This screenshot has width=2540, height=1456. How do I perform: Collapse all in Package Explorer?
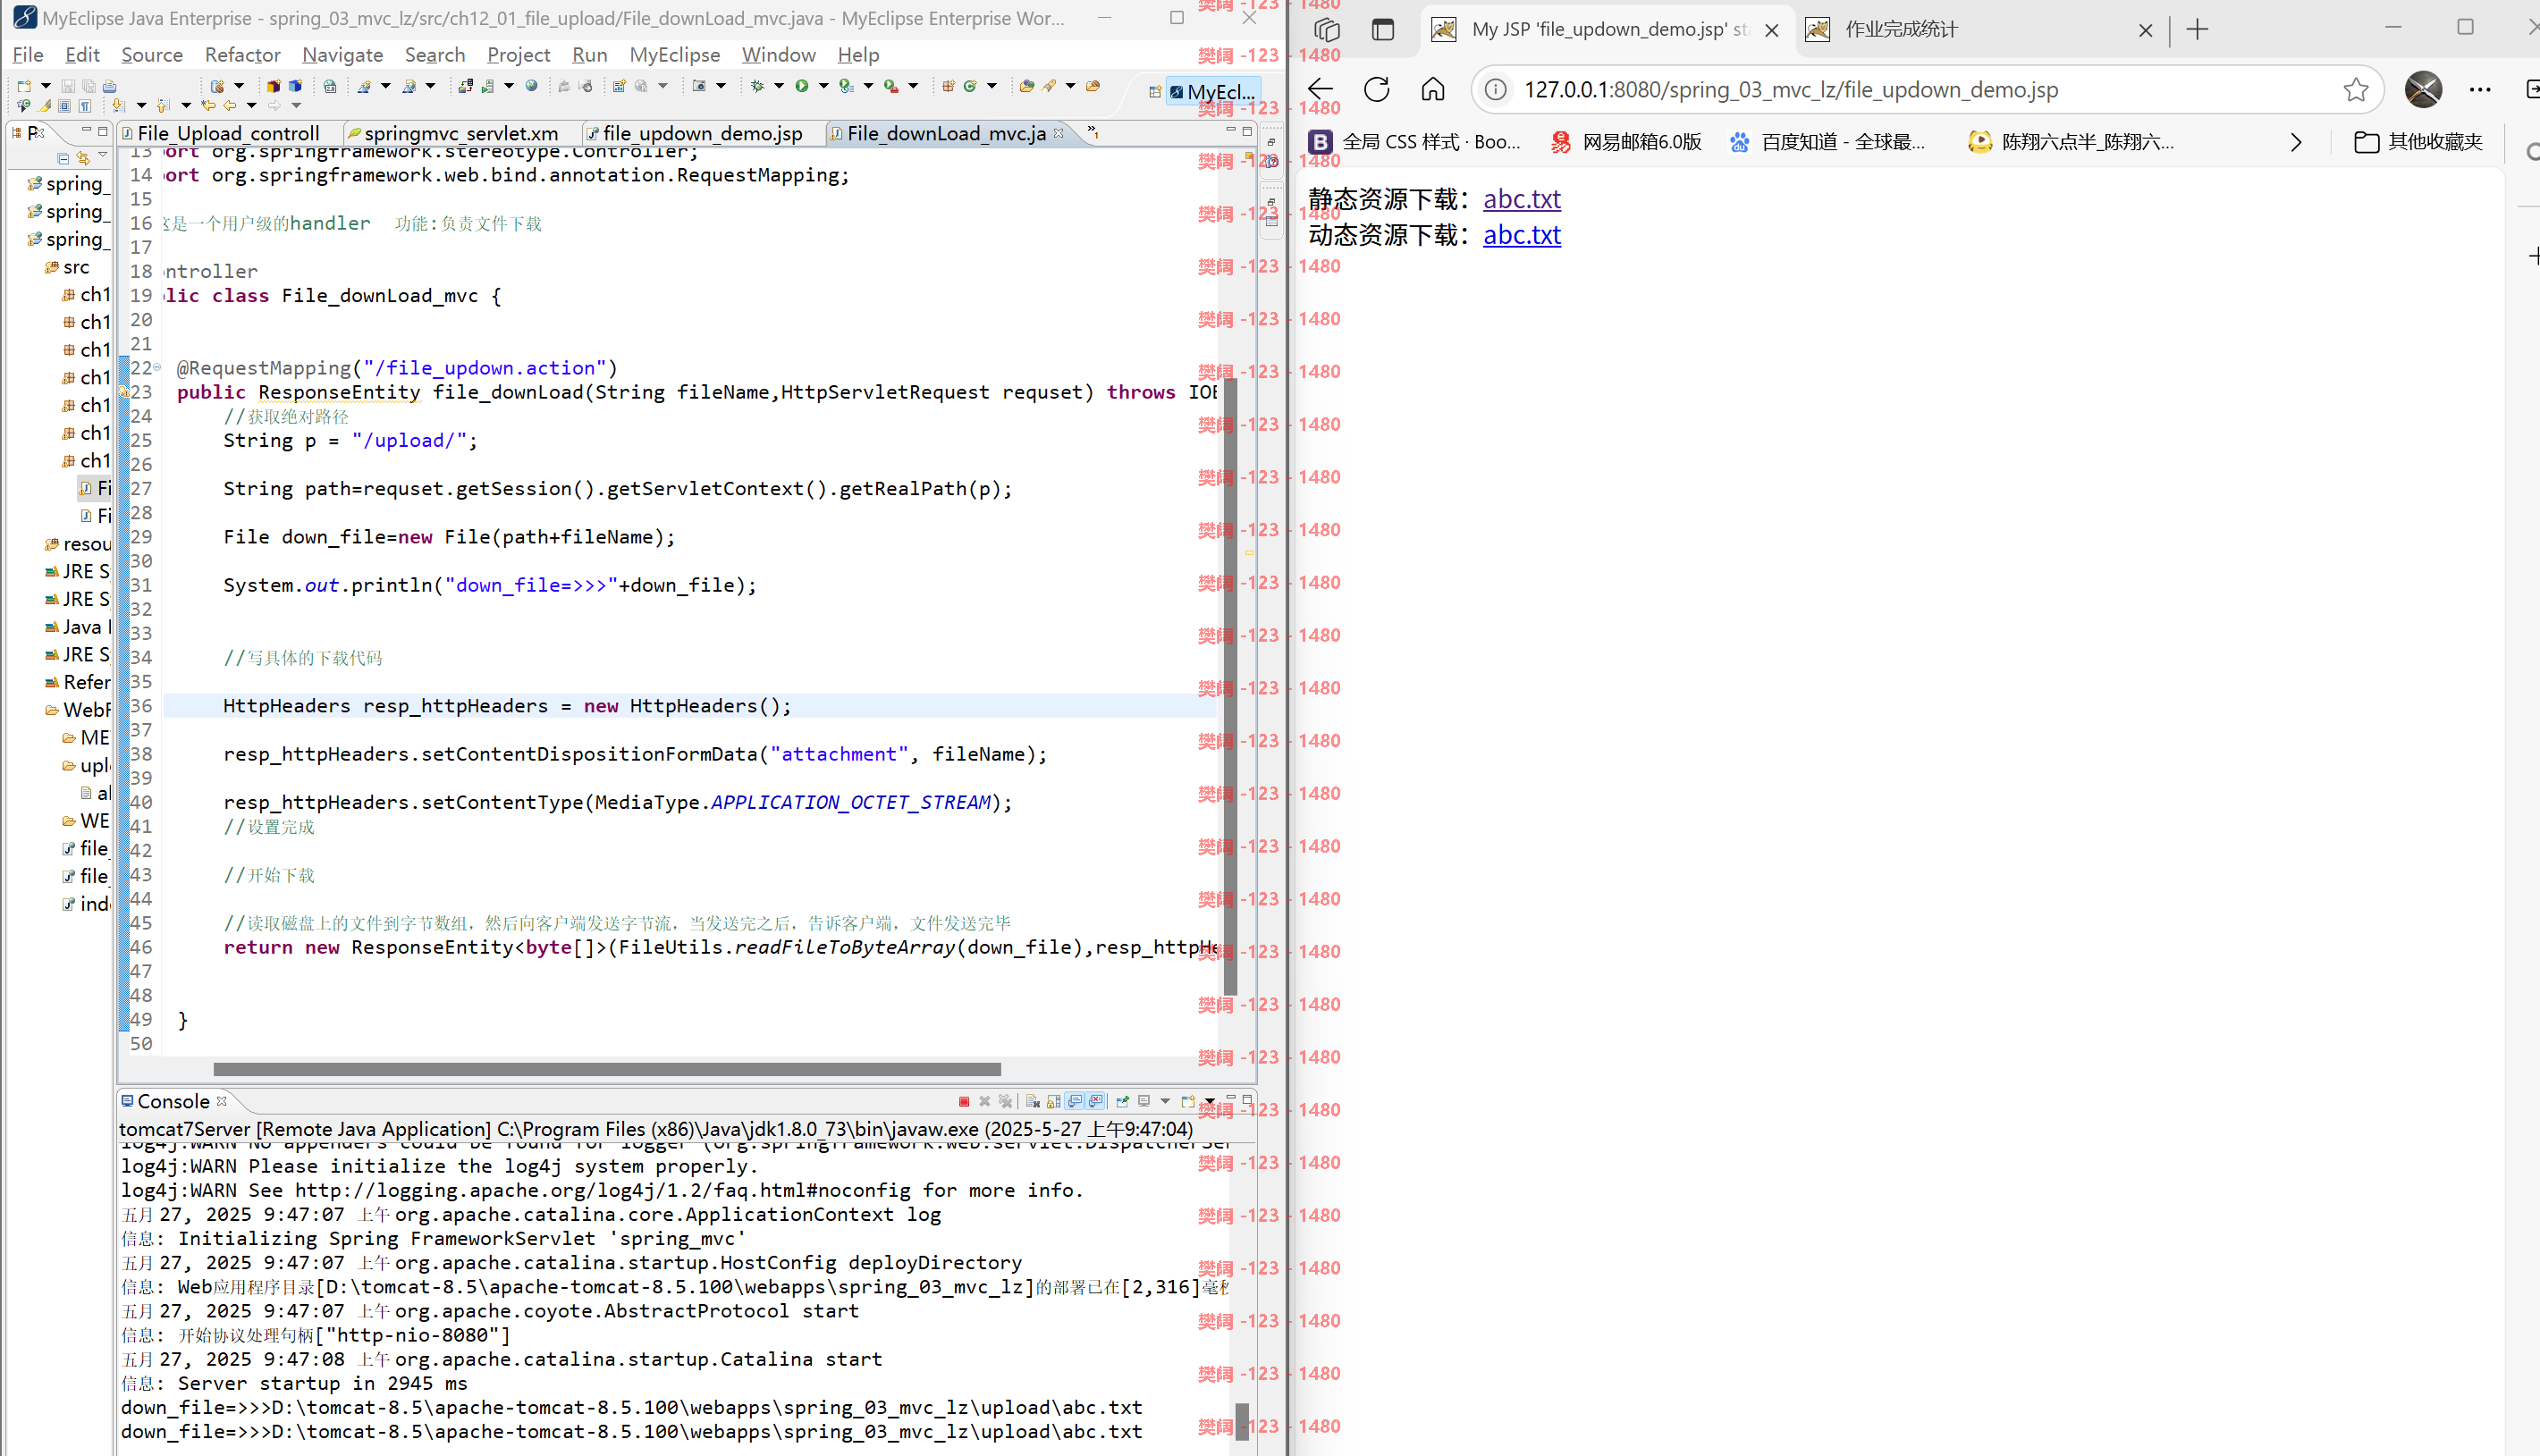(63, 158)
